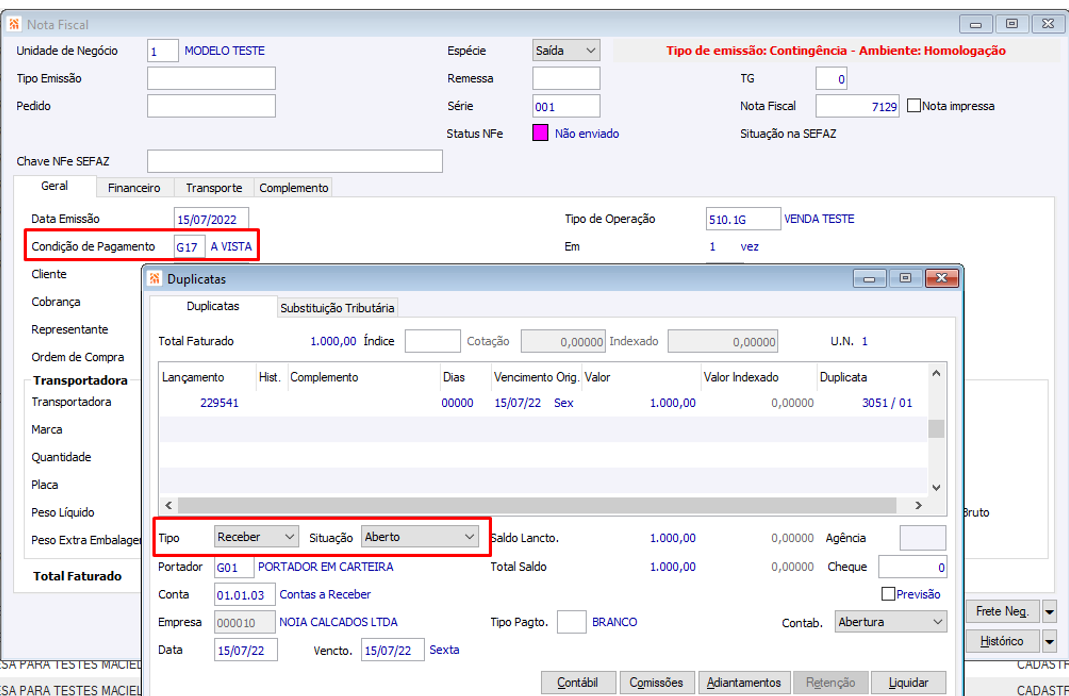Click the Agência input field
Screen dimensions: 1069x696
(x=923, y=537)
